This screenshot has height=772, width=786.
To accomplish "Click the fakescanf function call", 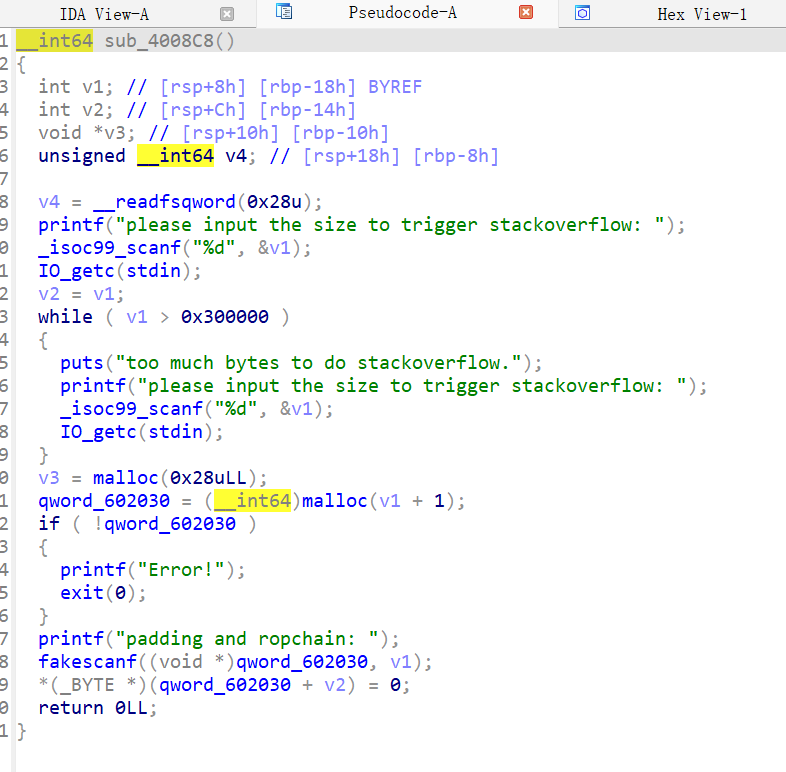I will pos(82,661).
